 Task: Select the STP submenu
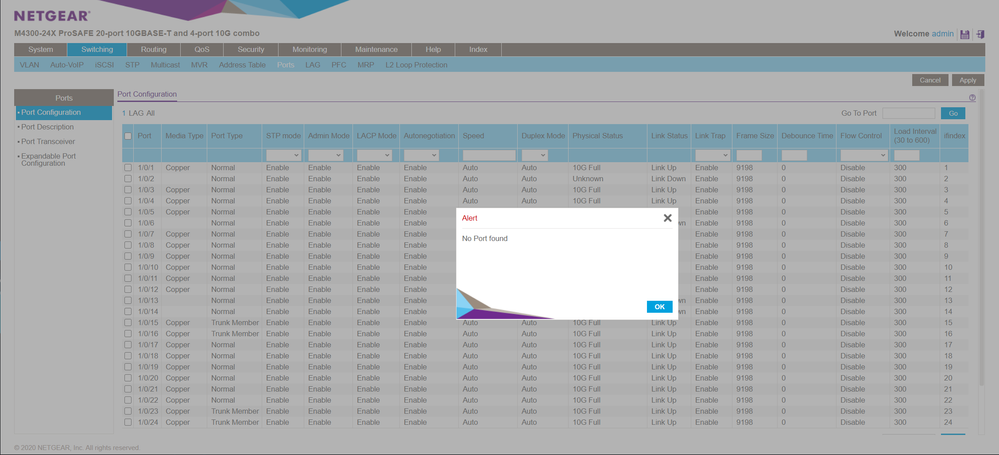pos(133,65)
